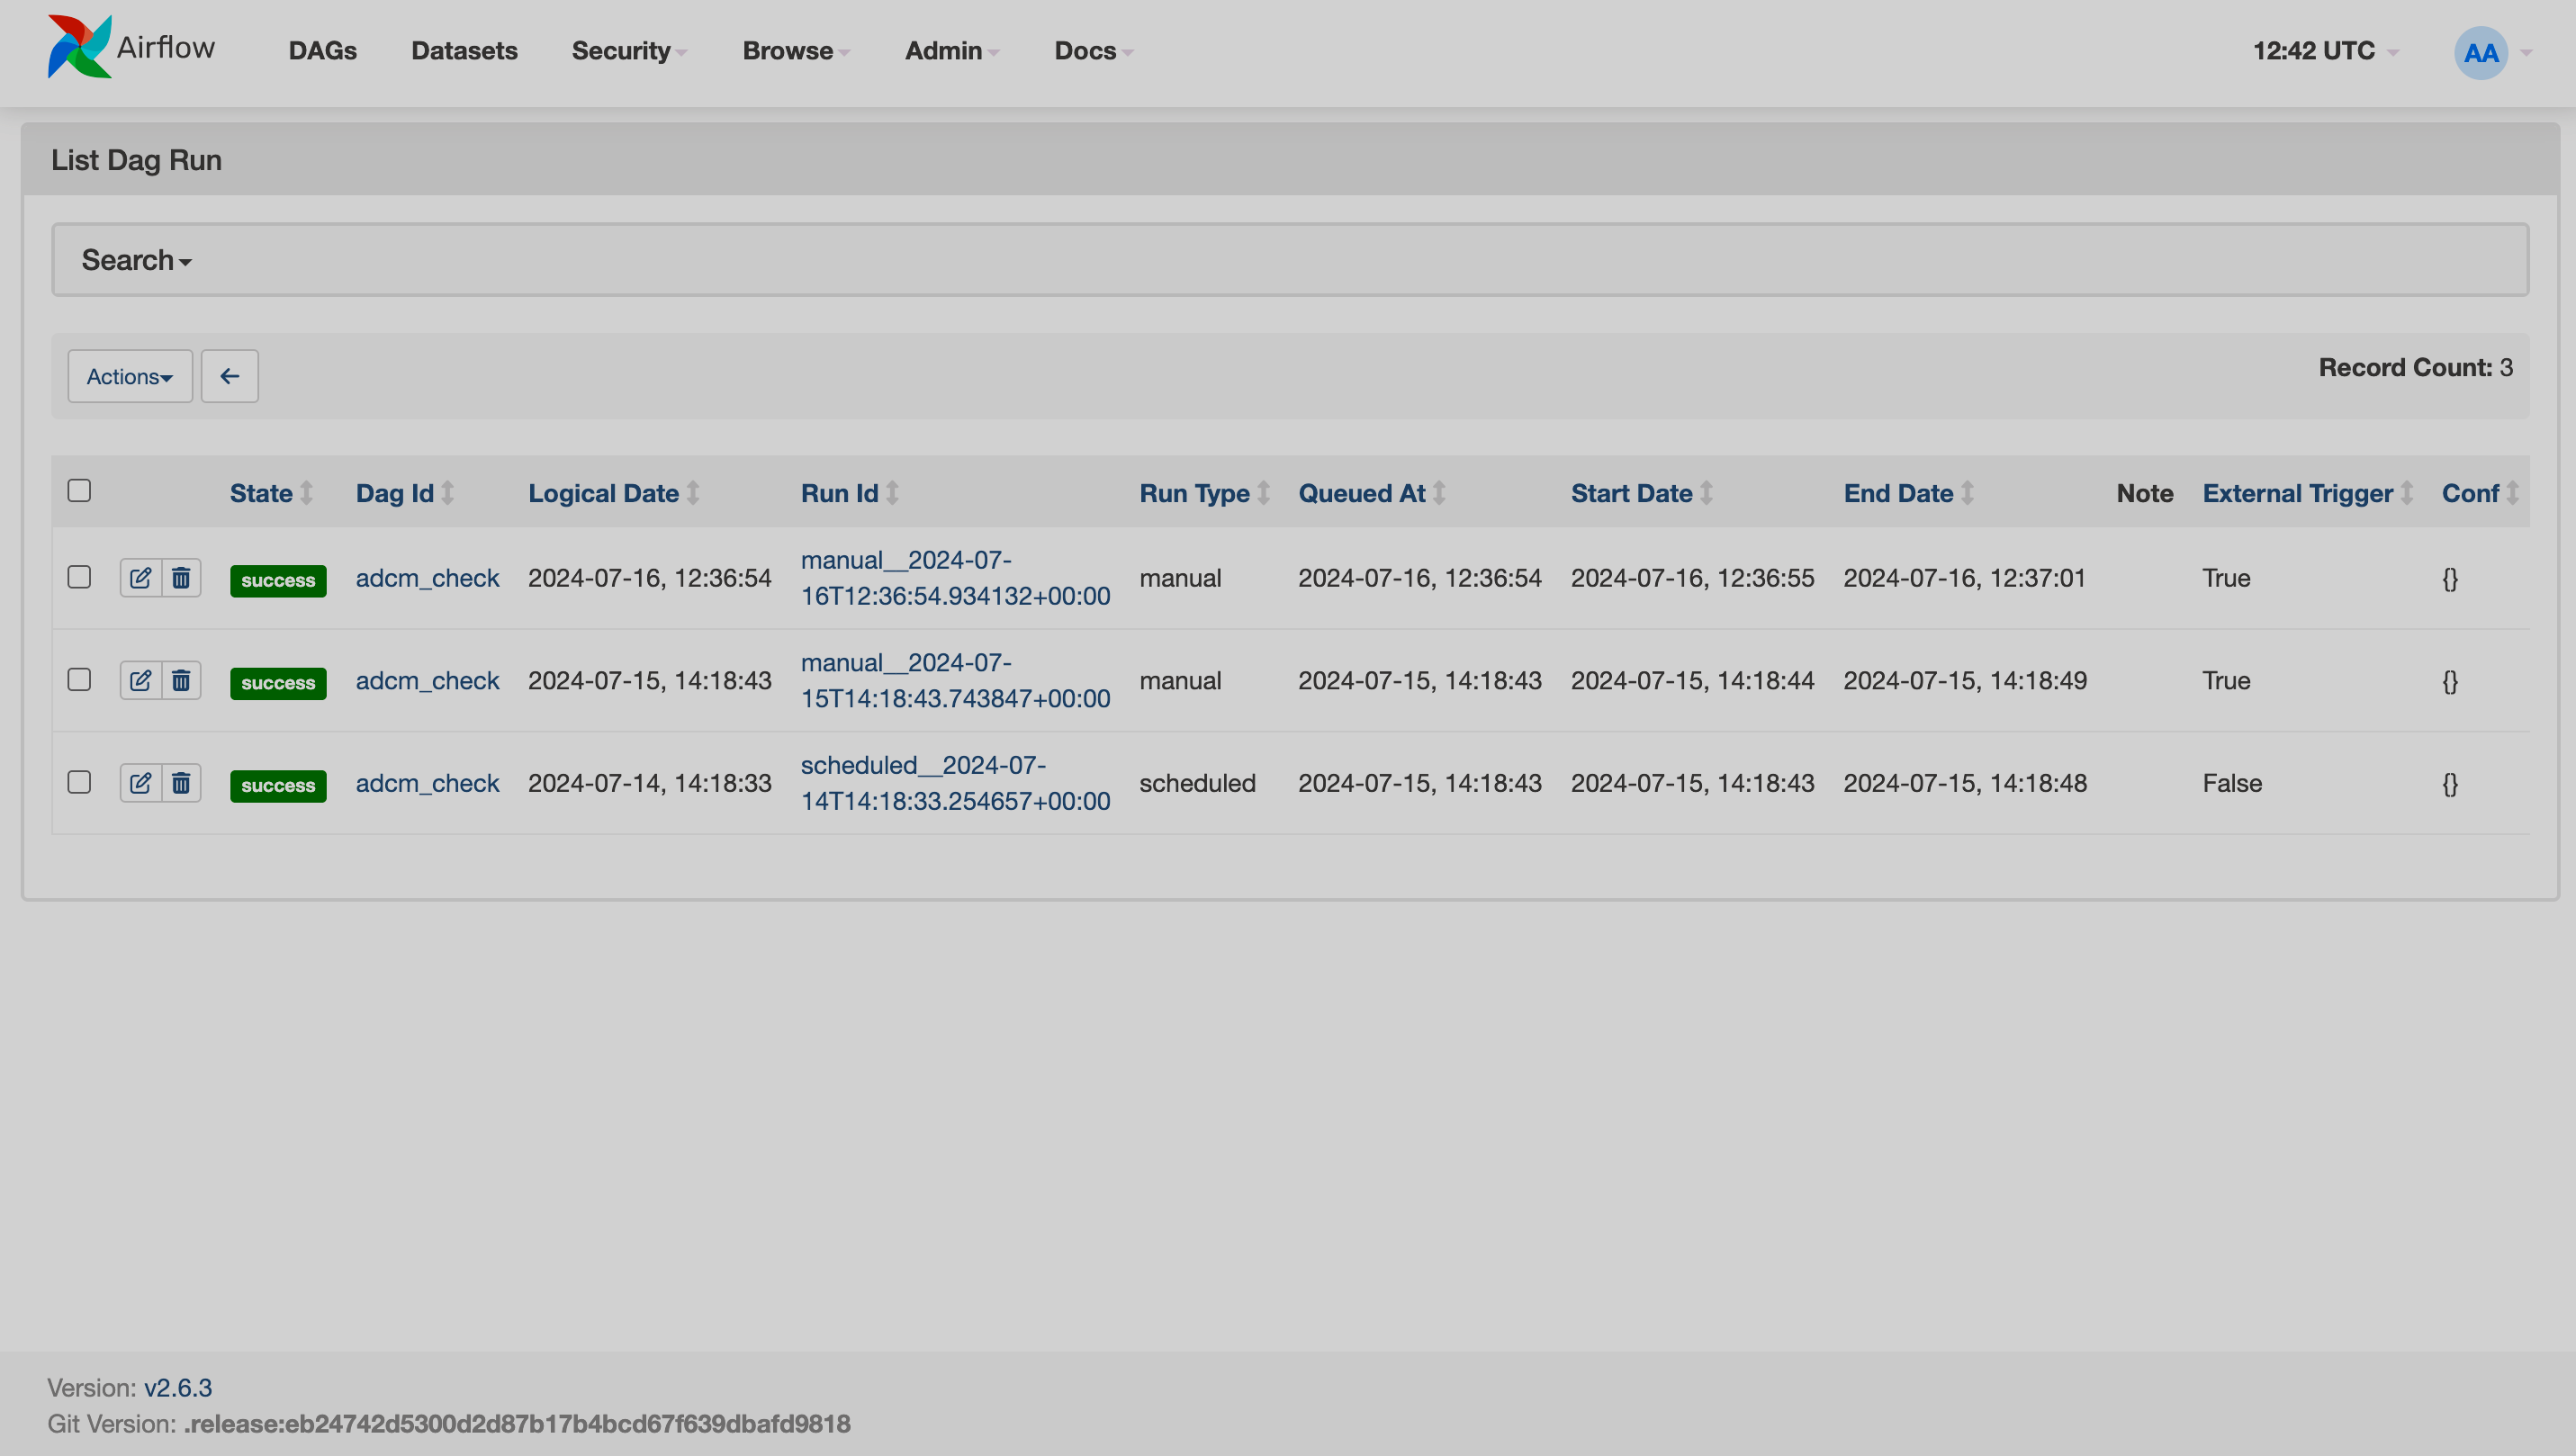Check the first dag run row

(x=78, y=577)
